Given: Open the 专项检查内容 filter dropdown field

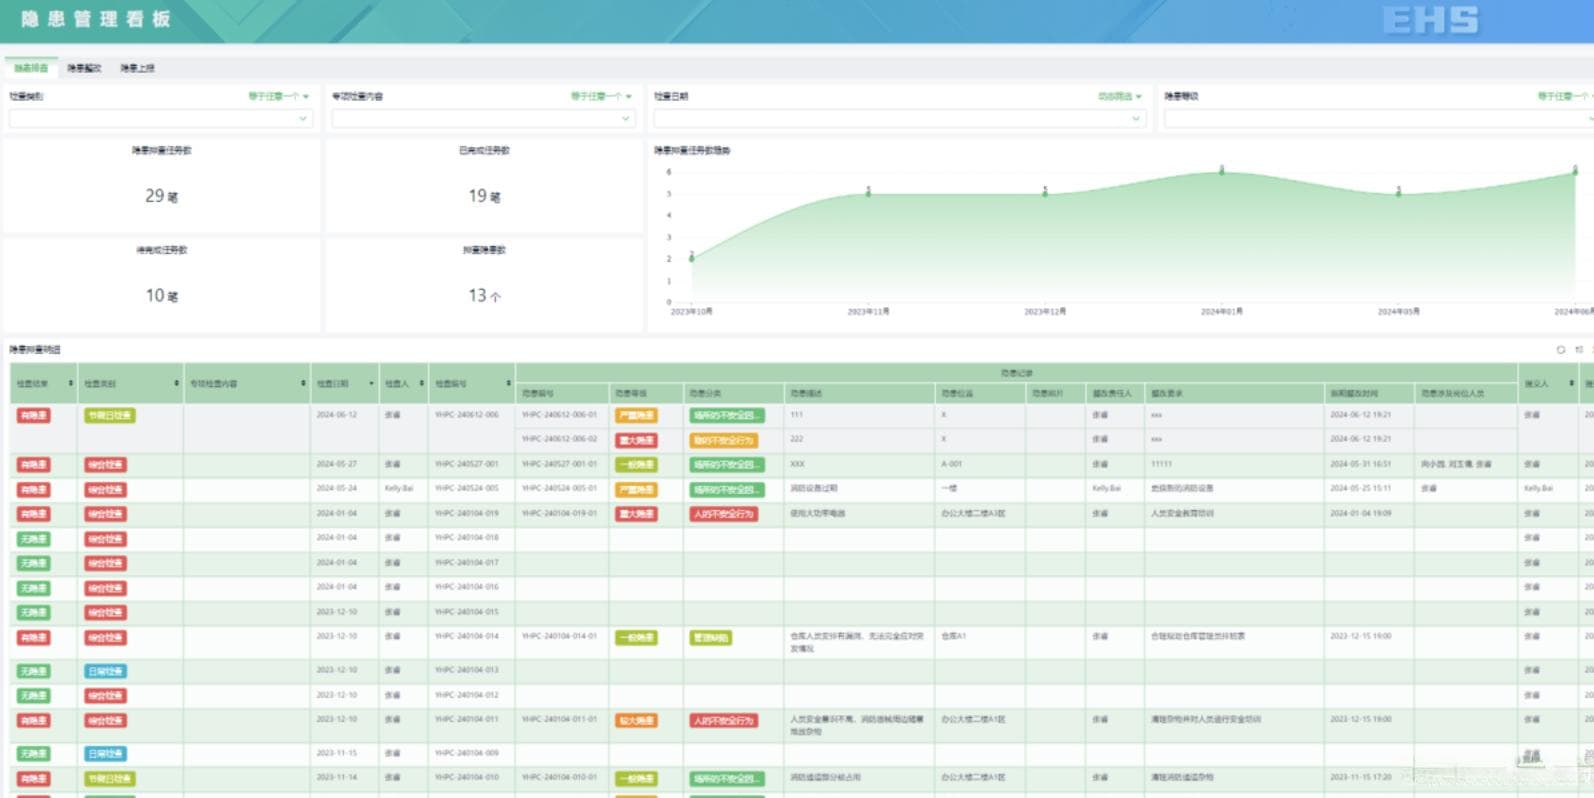Looking at the screenshot, I should click(x=484, y=118).
